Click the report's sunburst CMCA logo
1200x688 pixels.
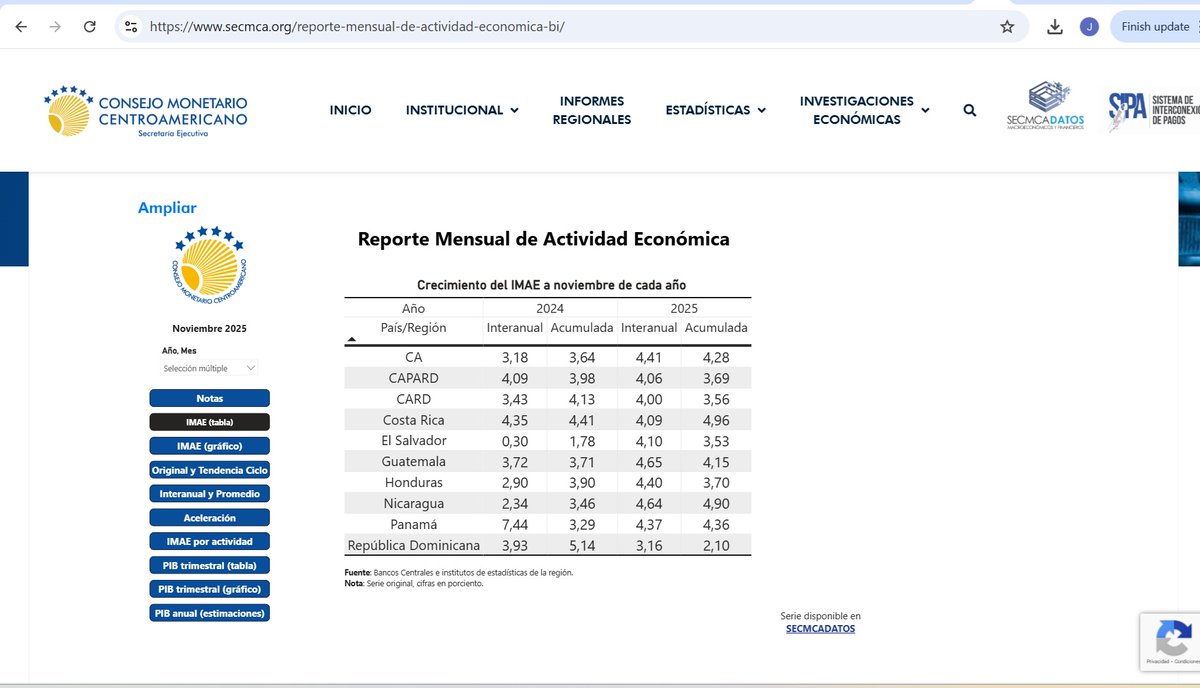[209, 264]
